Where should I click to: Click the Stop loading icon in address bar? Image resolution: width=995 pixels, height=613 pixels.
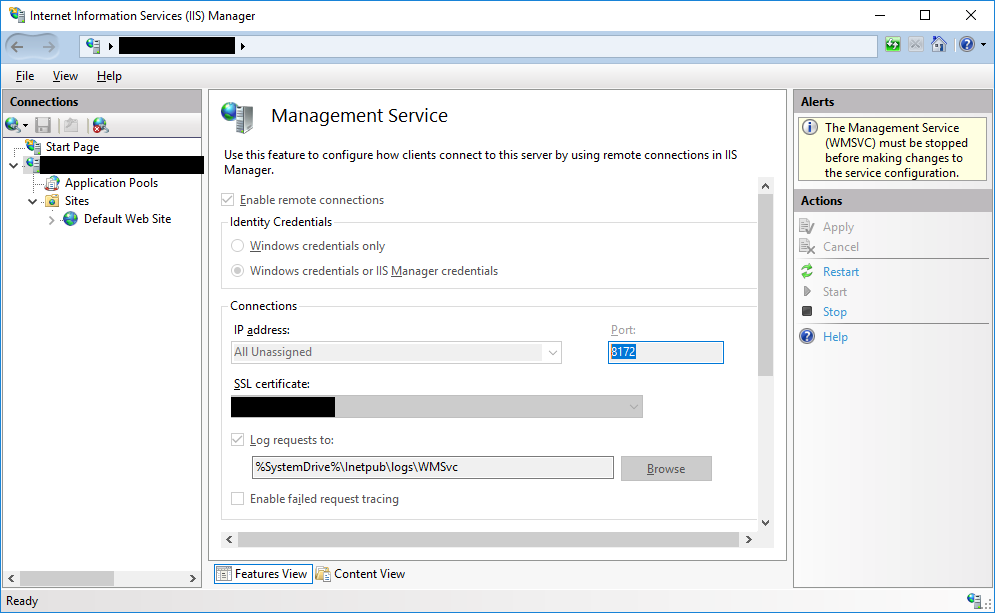[916, 44]
